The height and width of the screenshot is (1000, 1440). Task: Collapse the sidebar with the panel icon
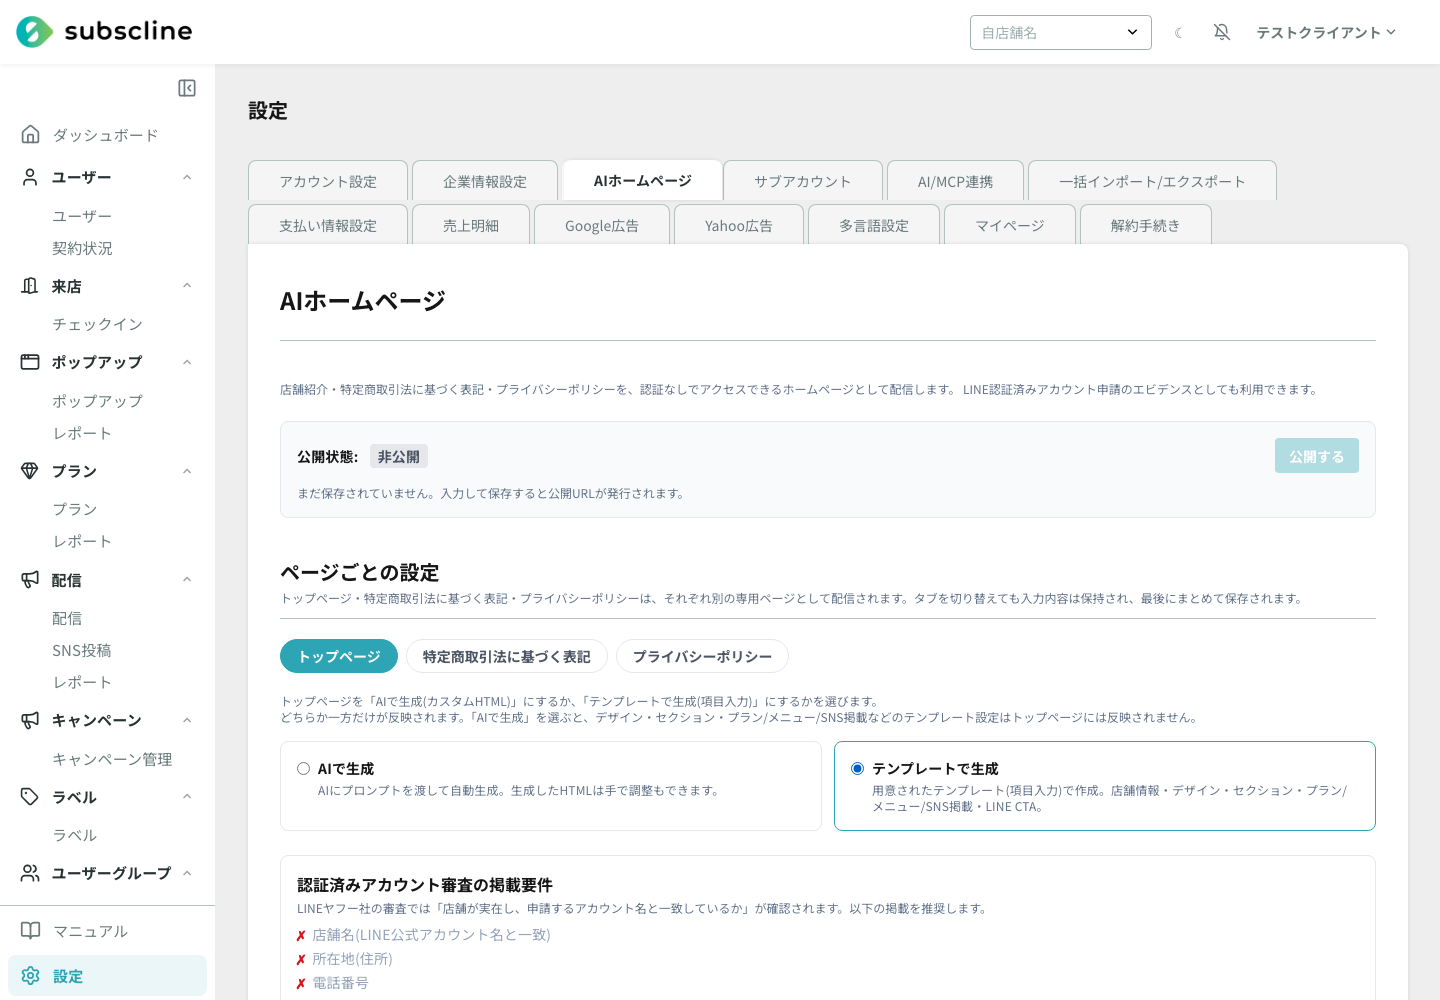pyautogui.click(x=187, y=88)
